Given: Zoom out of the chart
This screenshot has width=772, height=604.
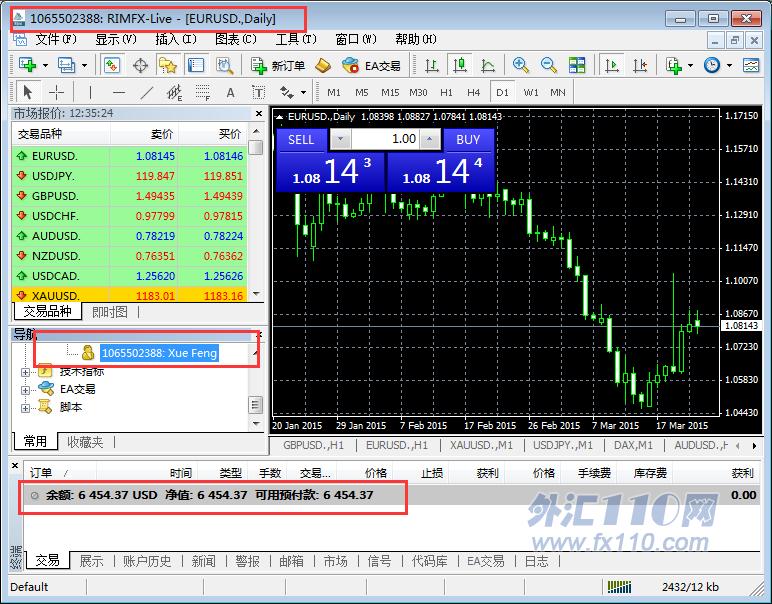Looking at the screenshot, I should tap(548, 65).
